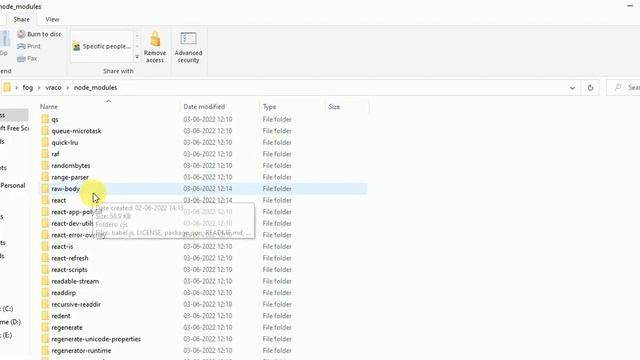
Task: Select the react-error-overlay folder icon
Action: coord(45,235)
